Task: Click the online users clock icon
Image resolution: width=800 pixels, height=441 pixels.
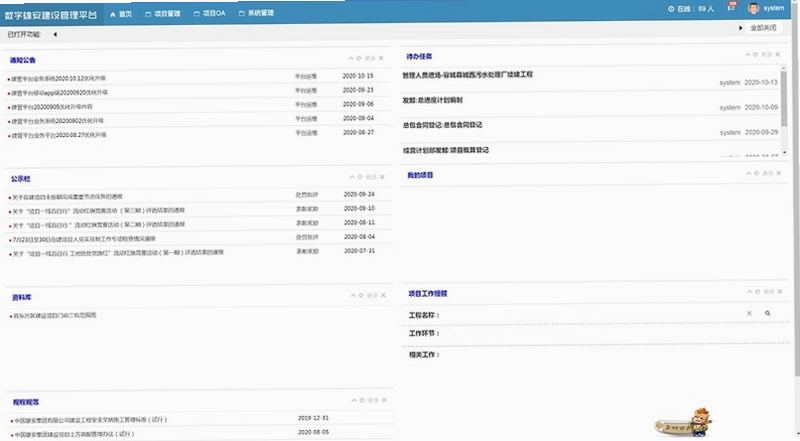Action: tap(671, 9)
